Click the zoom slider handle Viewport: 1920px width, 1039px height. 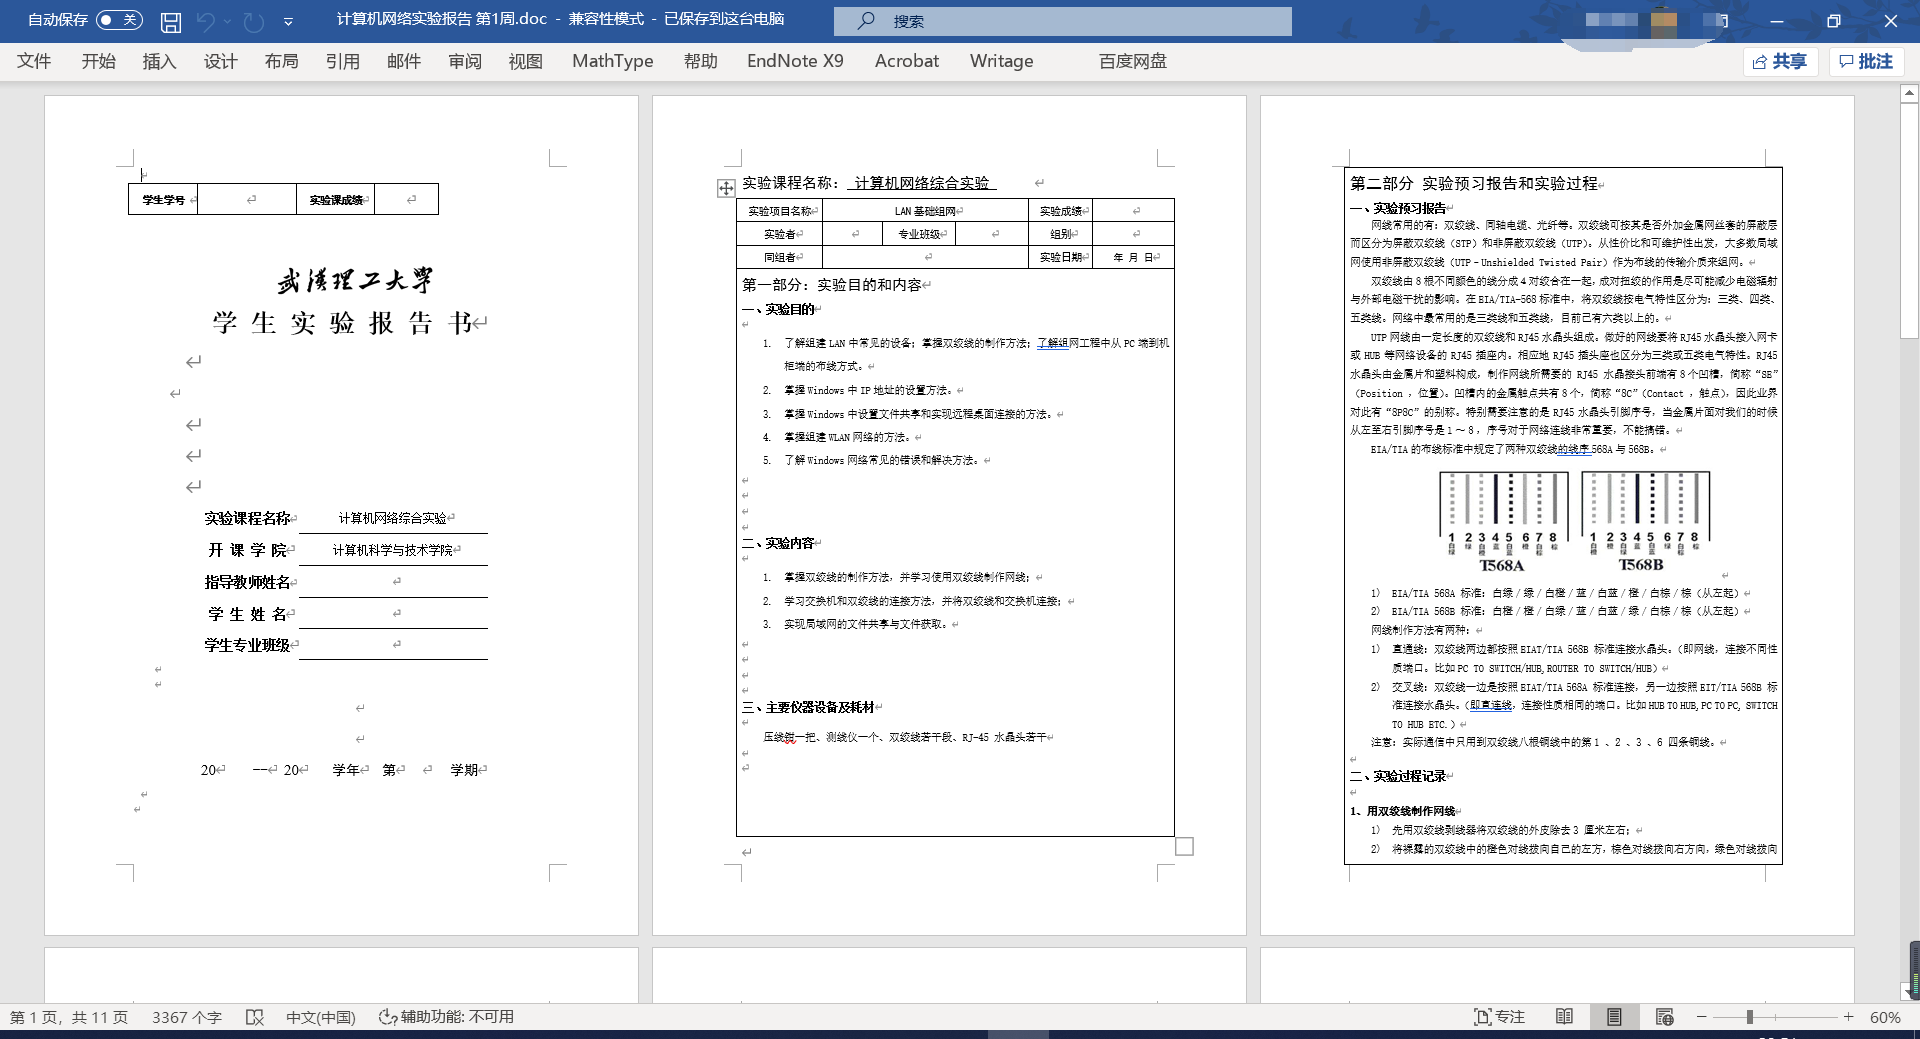[1749, 1017]
